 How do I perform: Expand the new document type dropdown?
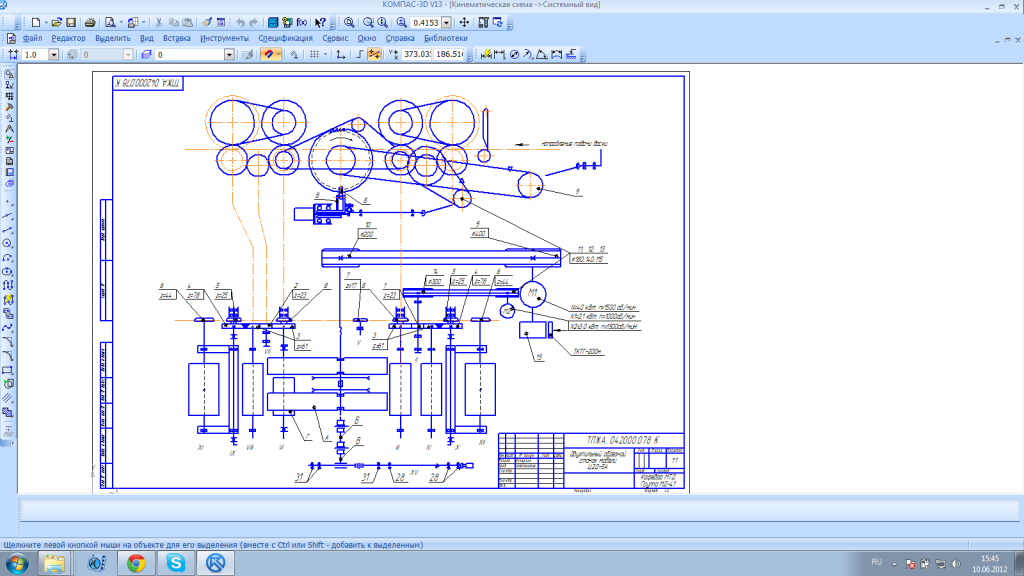coord(46,23)
